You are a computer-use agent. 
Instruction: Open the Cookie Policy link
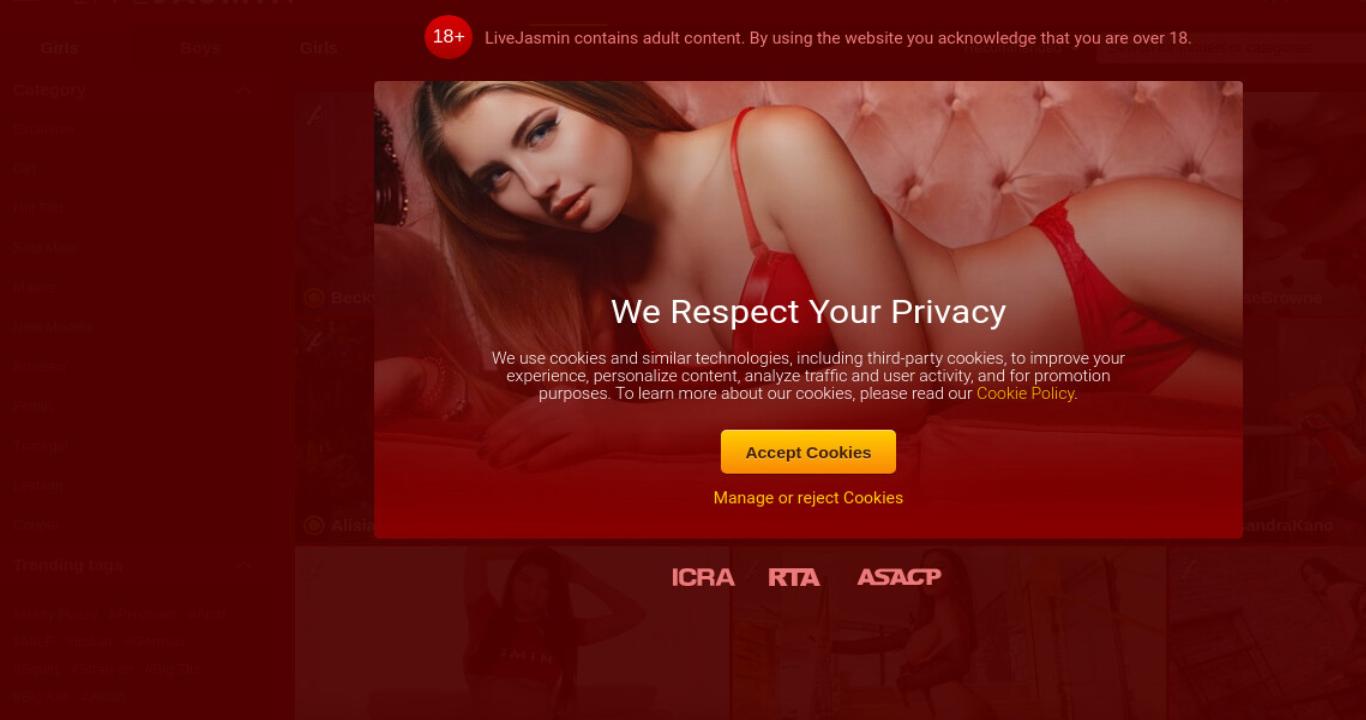pyautogui.click(x=1025, y=394)
